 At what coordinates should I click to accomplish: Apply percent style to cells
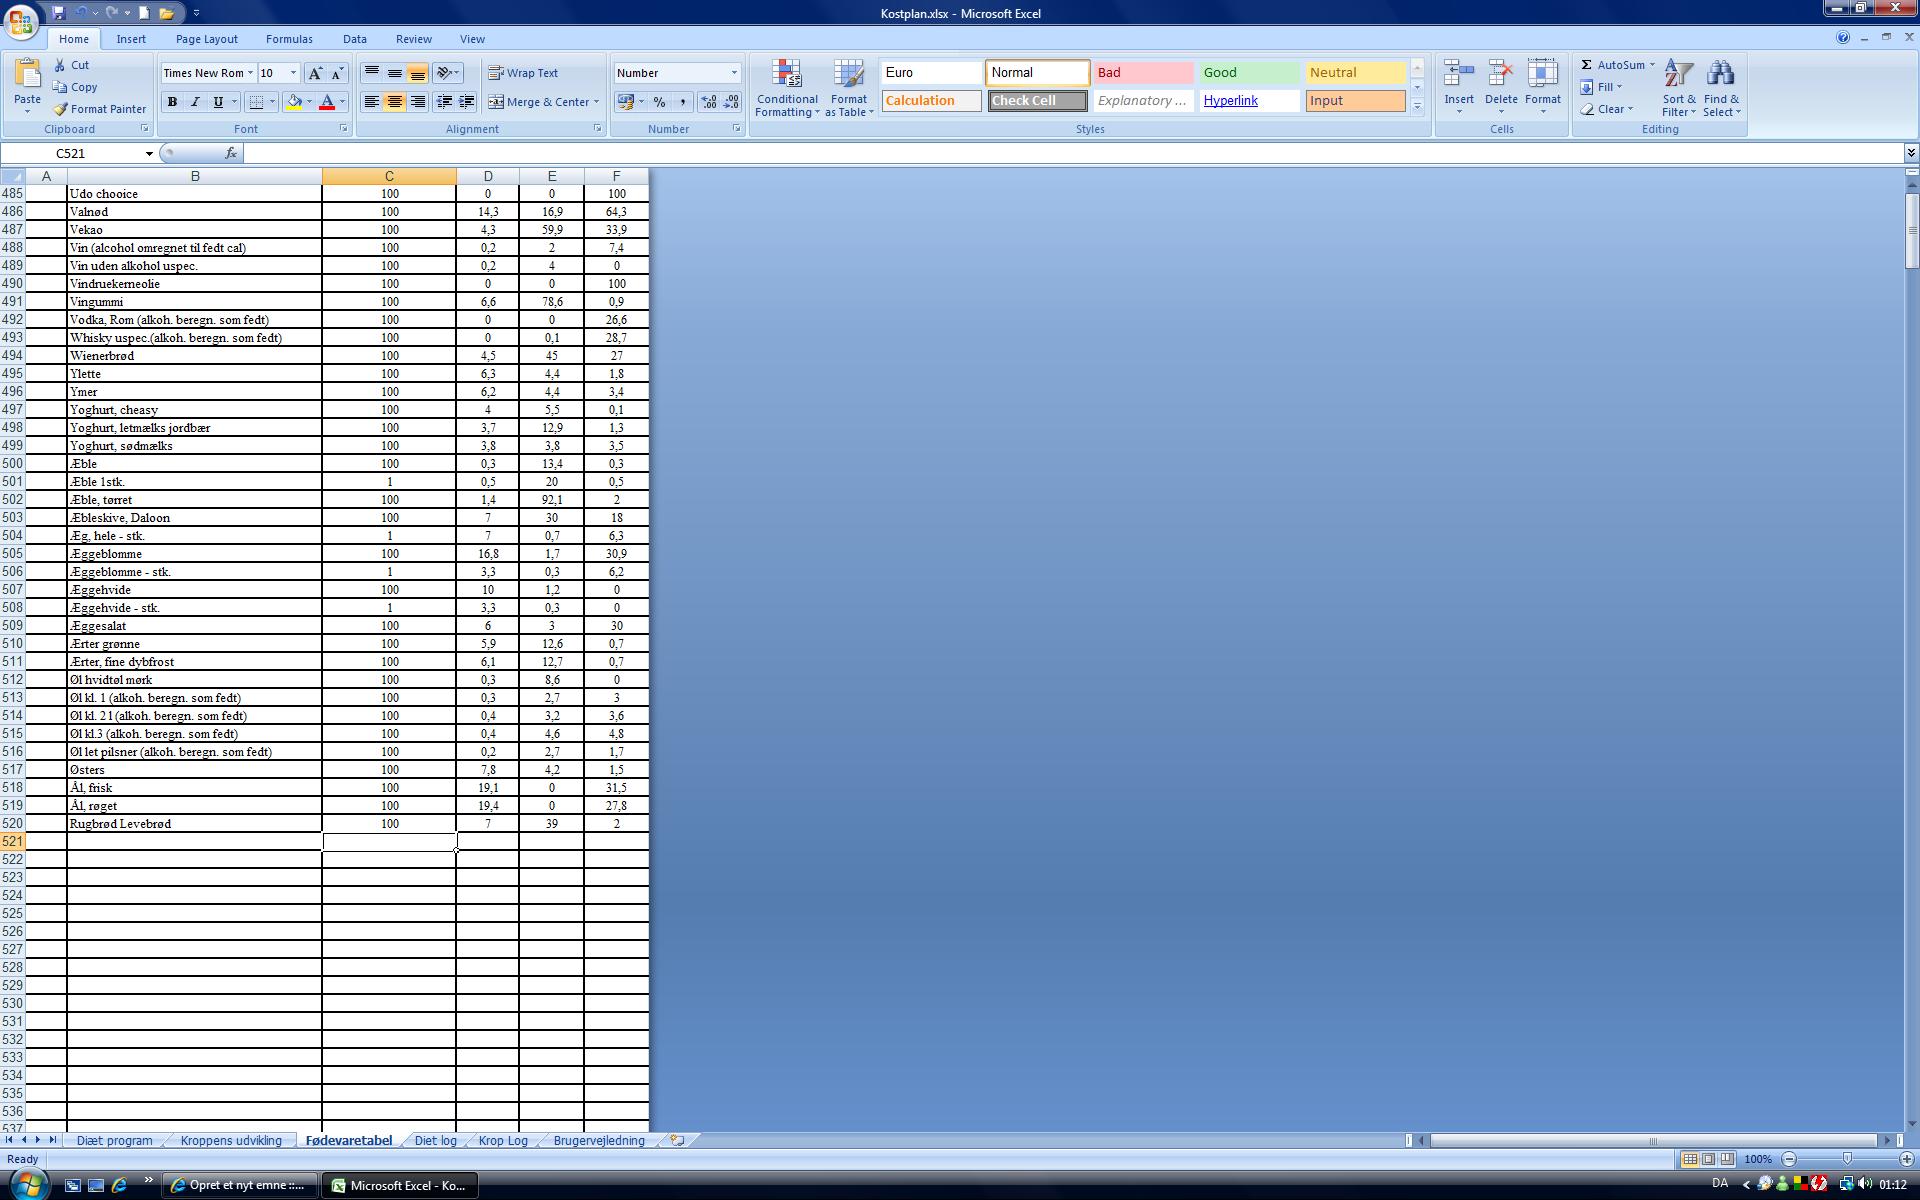click(659, 102)
